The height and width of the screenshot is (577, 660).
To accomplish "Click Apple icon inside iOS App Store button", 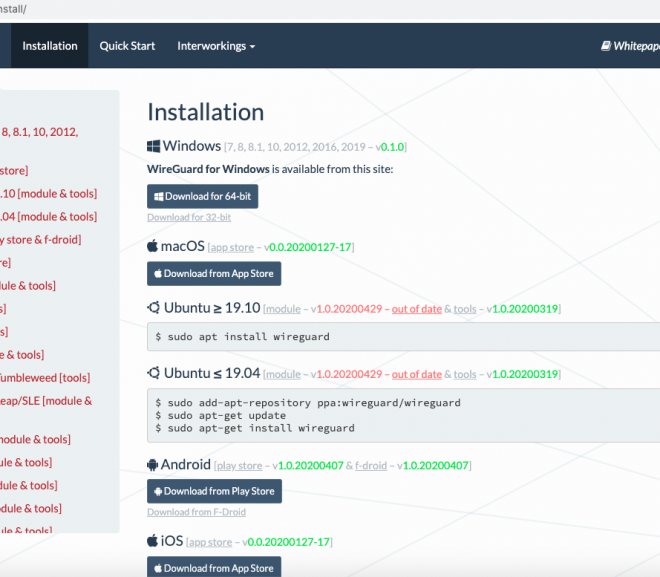I will coord(158,569).
